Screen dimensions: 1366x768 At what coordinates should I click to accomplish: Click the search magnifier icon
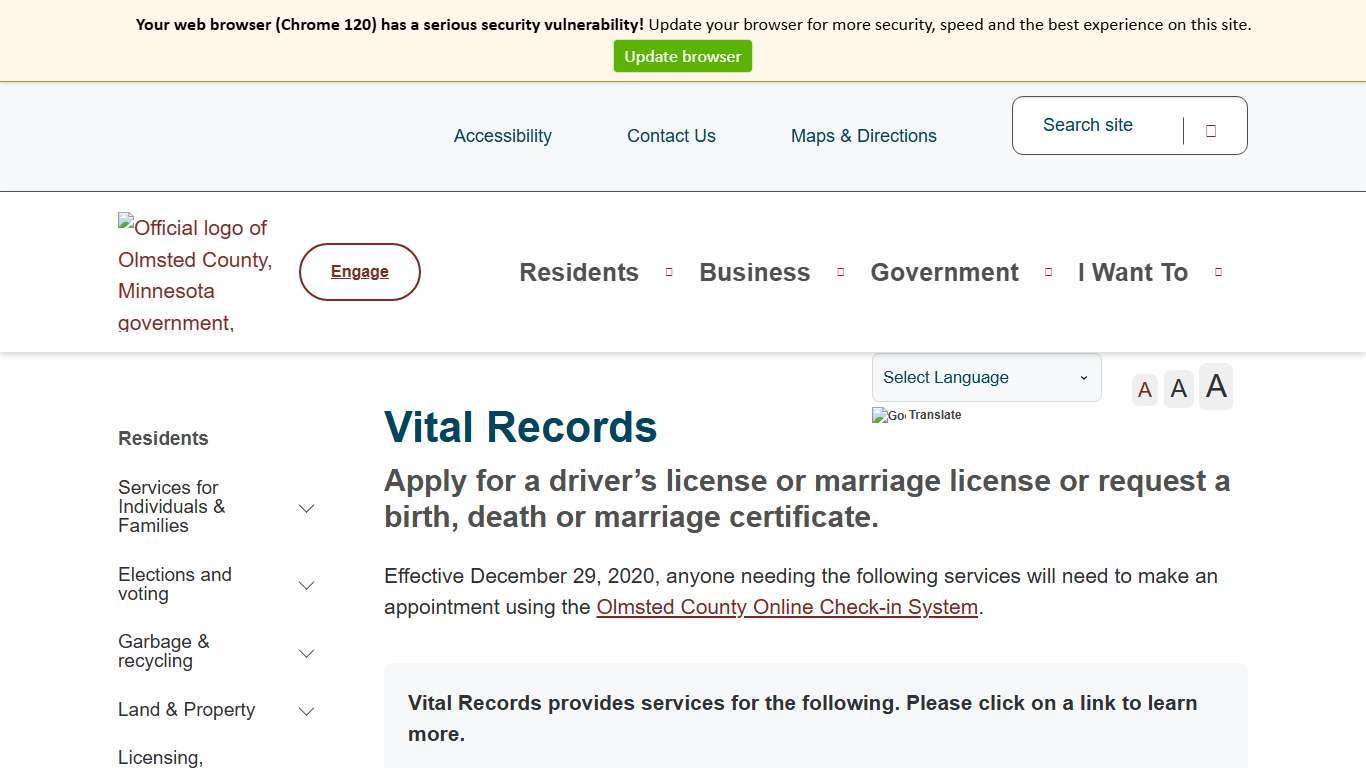coord(1210,130)
